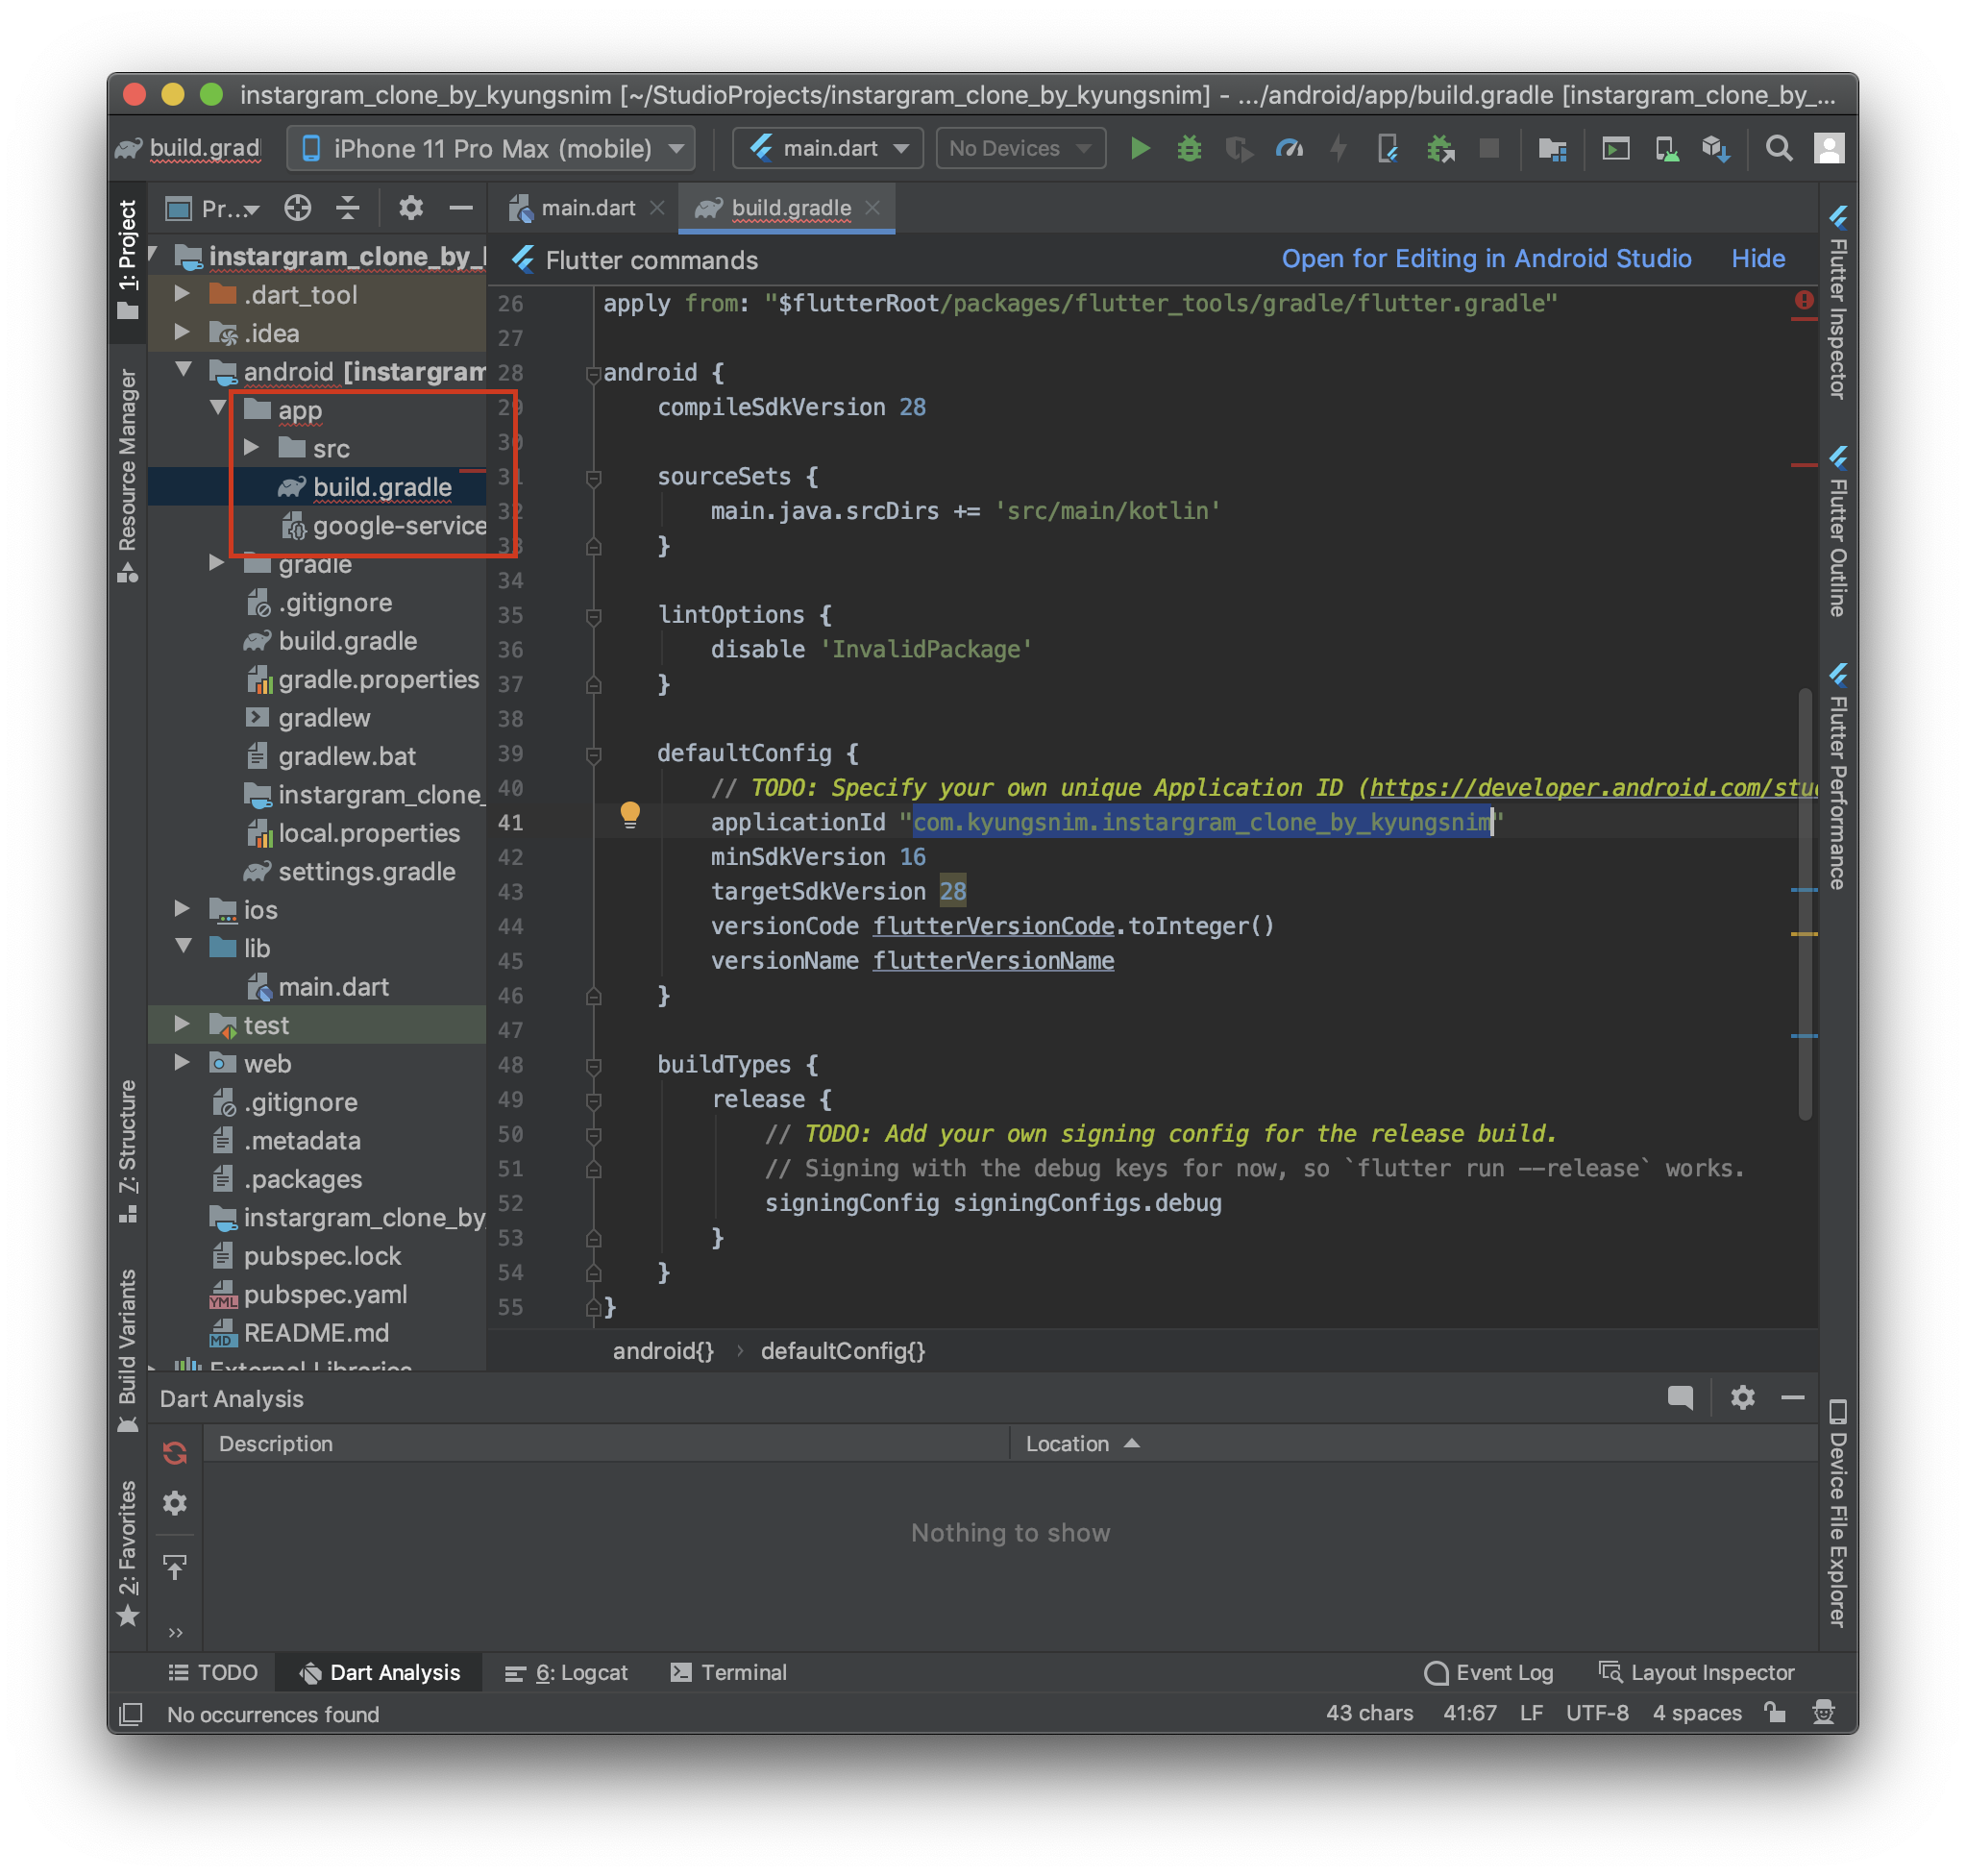Open iPhone 11 Pro Max device selector
Viewport: 1966px width, 1876px height.
(x=491, y=149)
